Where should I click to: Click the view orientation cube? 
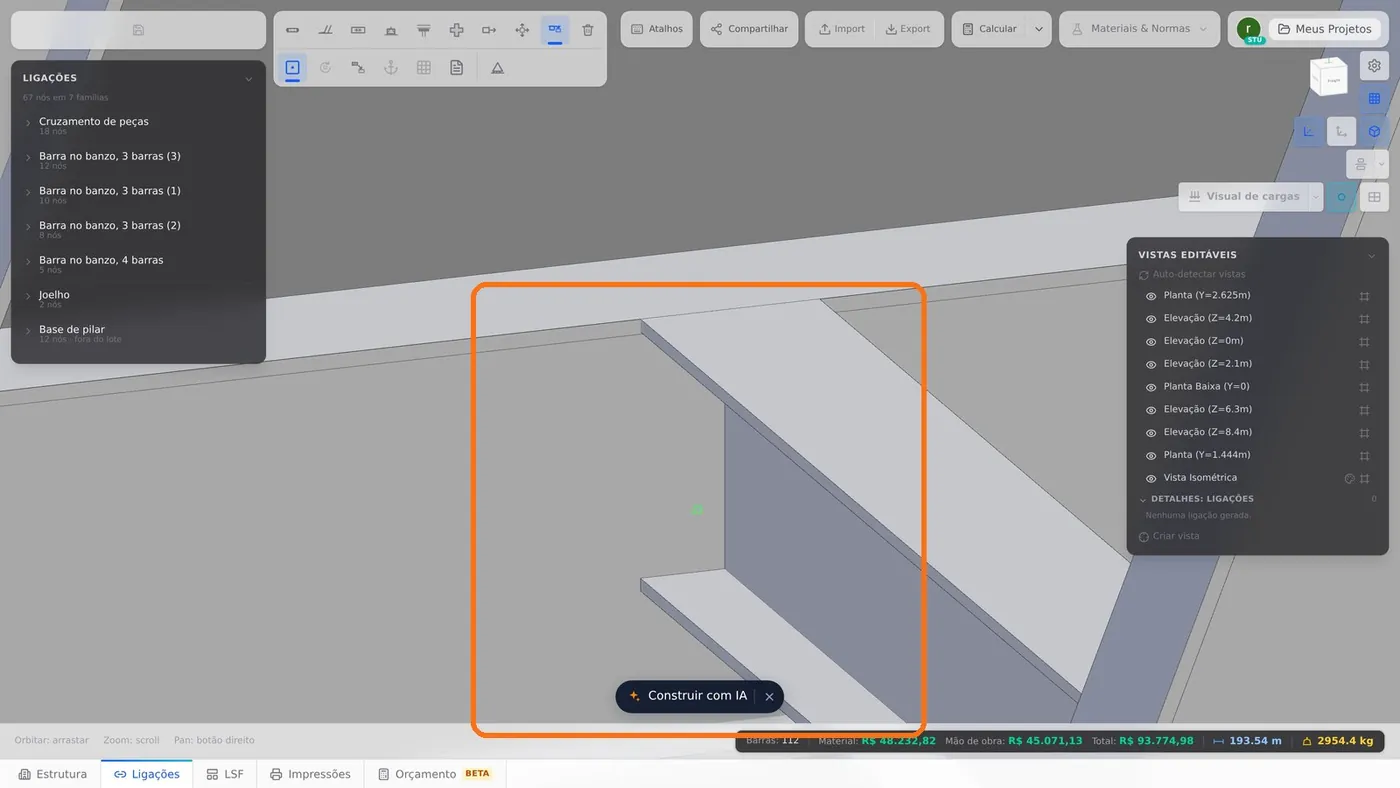point(1329,75)
